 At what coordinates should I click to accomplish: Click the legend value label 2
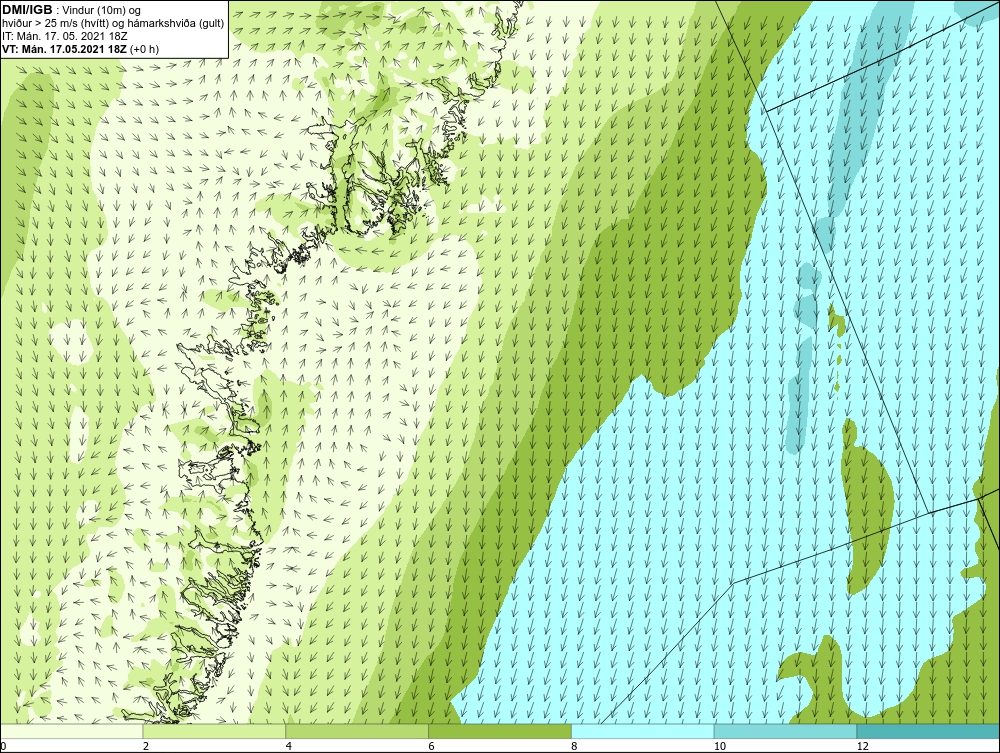[146, 746]
